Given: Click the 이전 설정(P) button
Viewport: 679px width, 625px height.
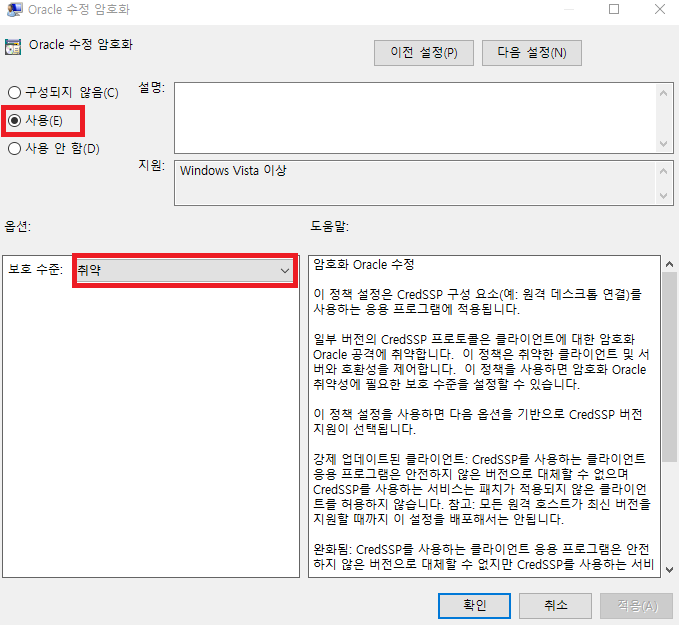Looking at the screenshot, I should 424,53.
